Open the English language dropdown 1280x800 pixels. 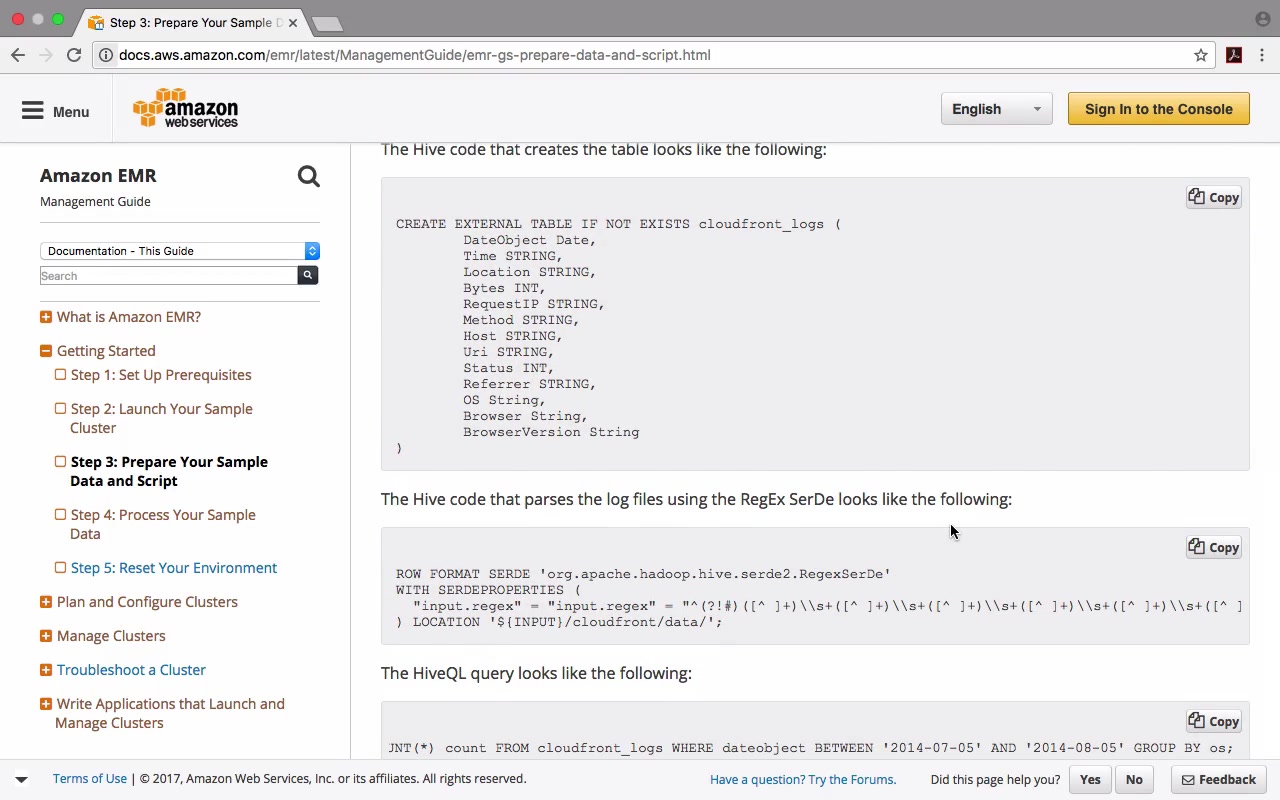(996, 109)
